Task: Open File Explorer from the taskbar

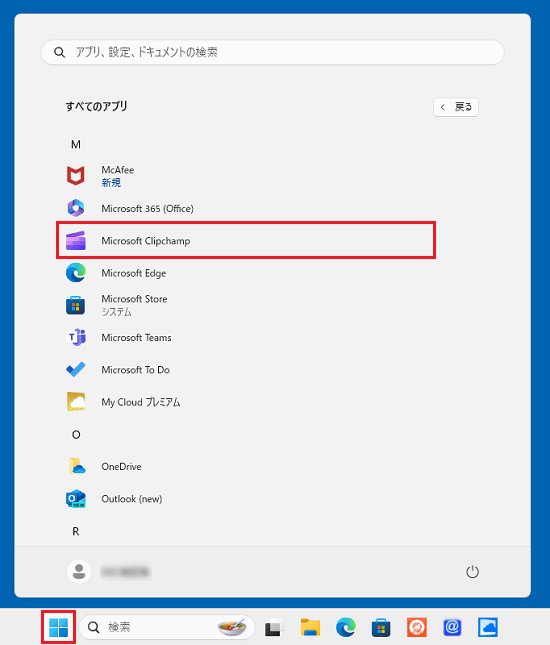Action: click(310, 627)
